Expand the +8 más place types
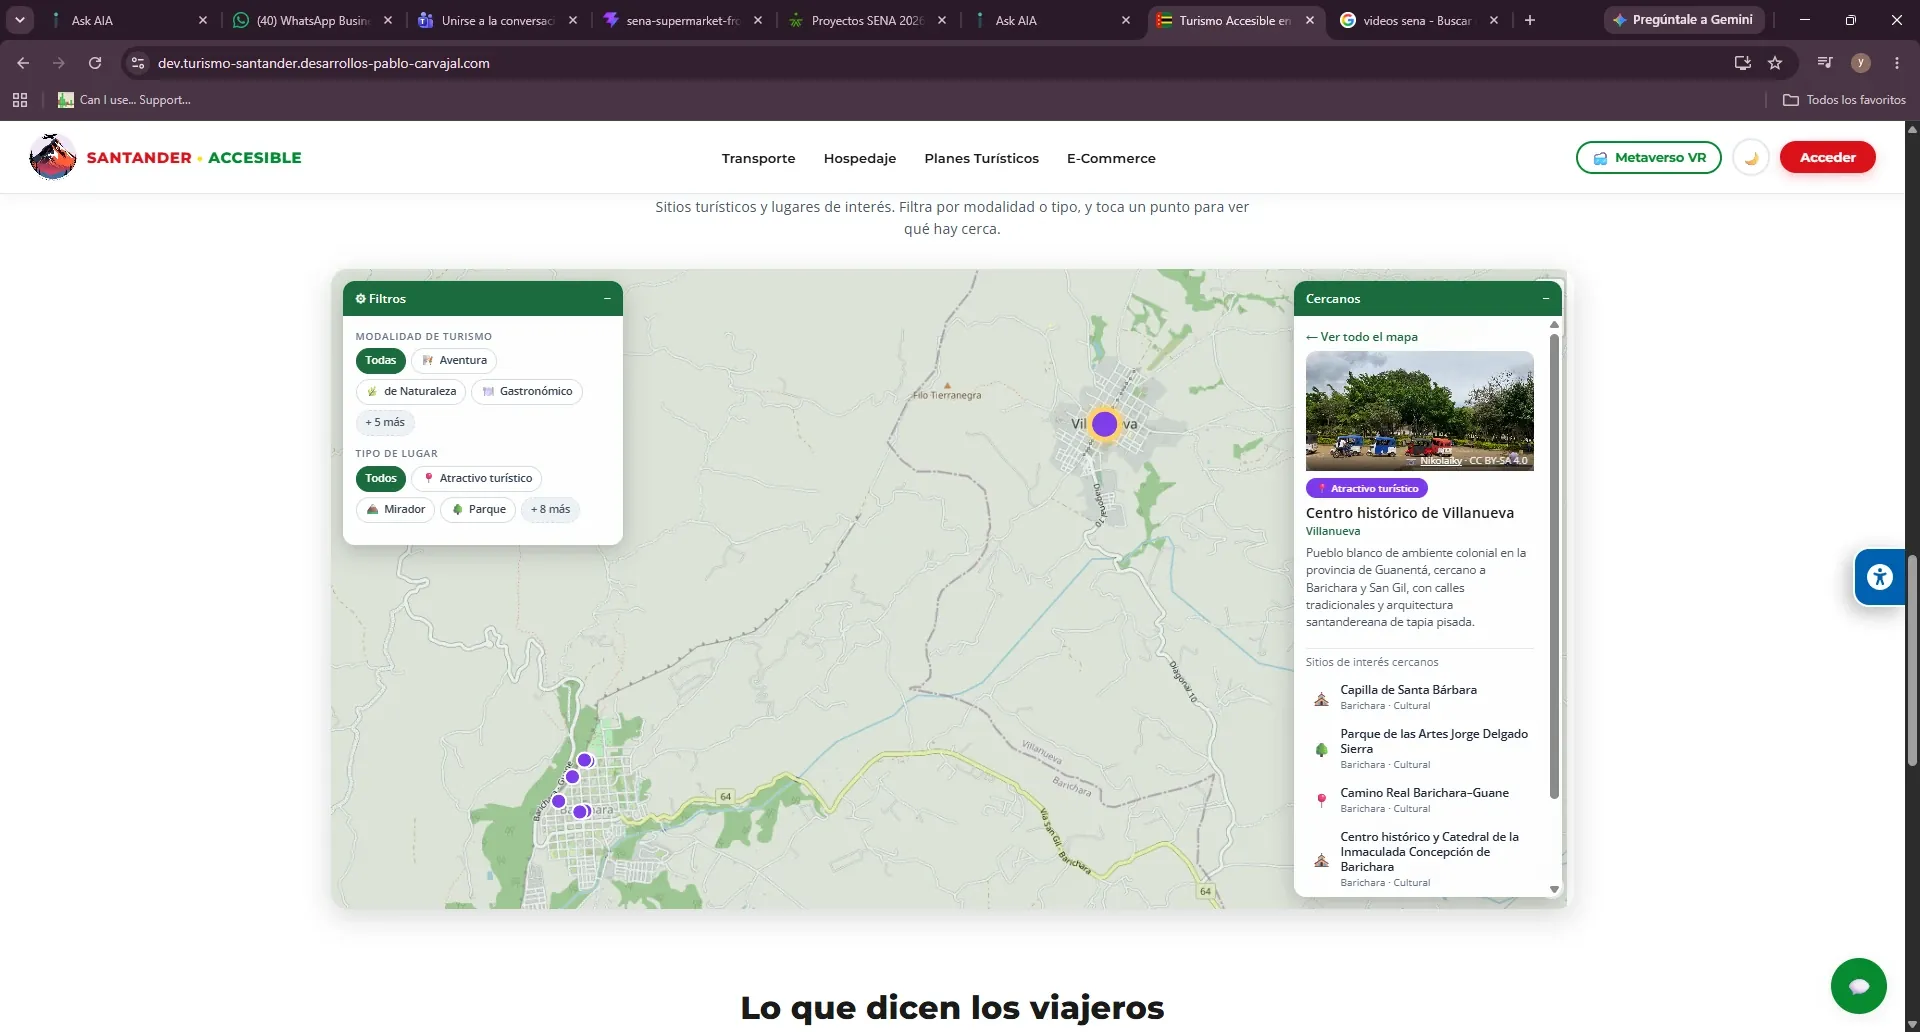The width and height of the screenshot is (1920, 1032). tap(550, 510)
